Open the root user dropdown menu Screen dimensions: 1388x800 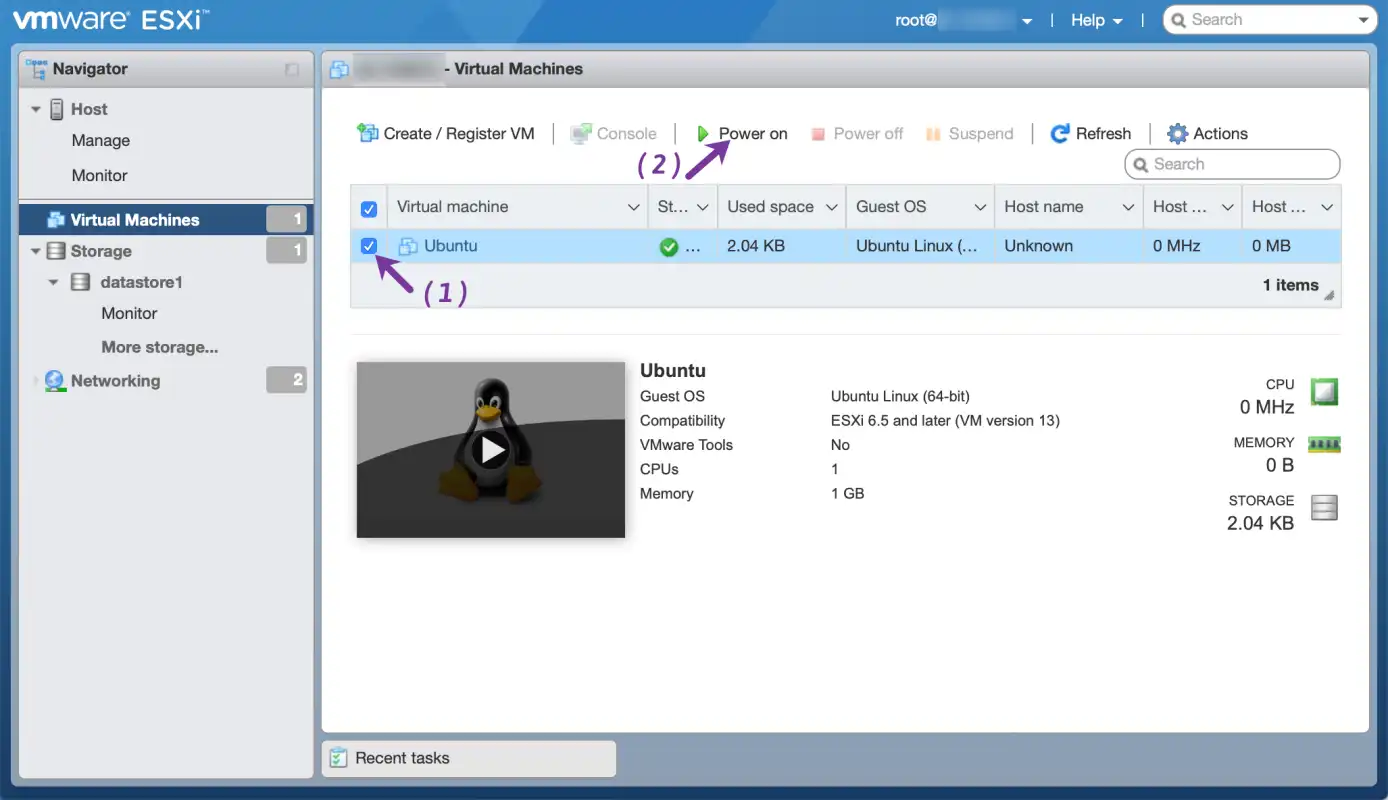(x=964, y=20)
